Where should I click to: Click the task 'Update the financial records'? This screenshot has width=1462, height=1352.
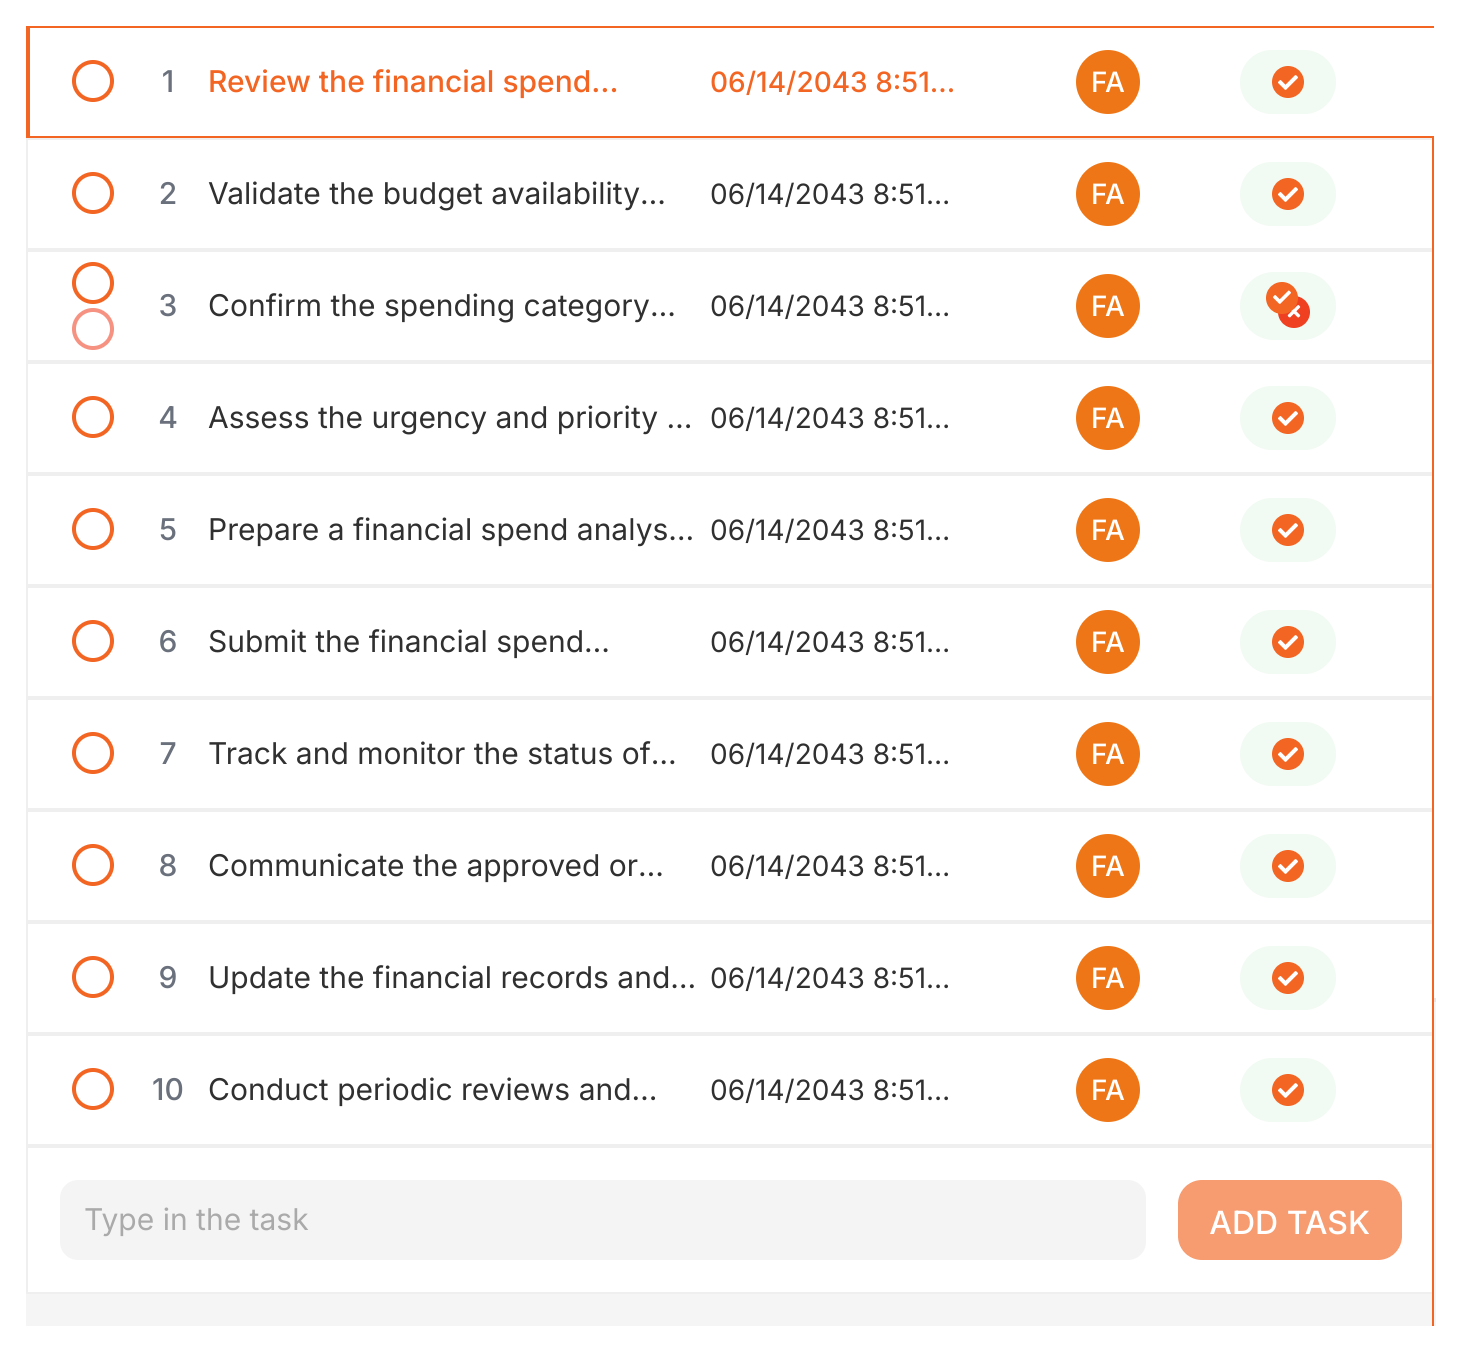pos(450,977)
